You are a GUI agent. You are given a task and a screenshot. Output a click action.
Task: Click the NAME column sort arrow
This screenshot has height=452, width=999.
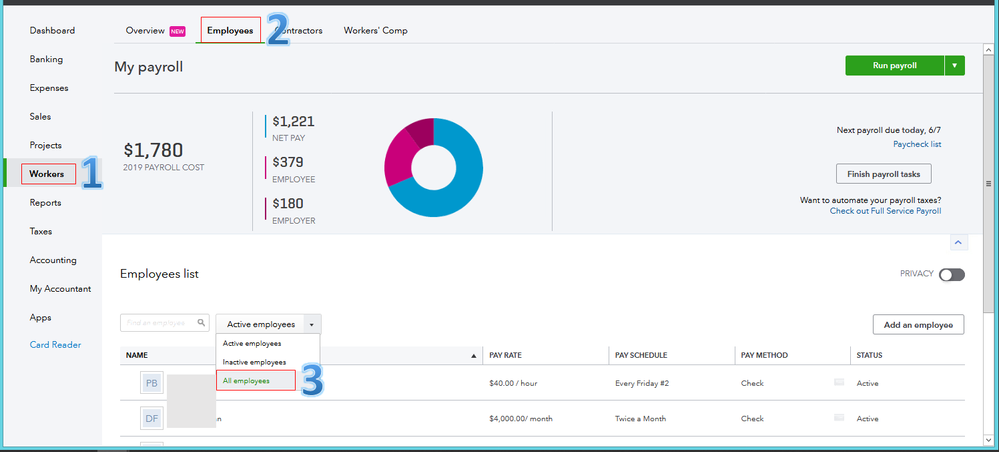pyautogui.click(x=473, y=356)
